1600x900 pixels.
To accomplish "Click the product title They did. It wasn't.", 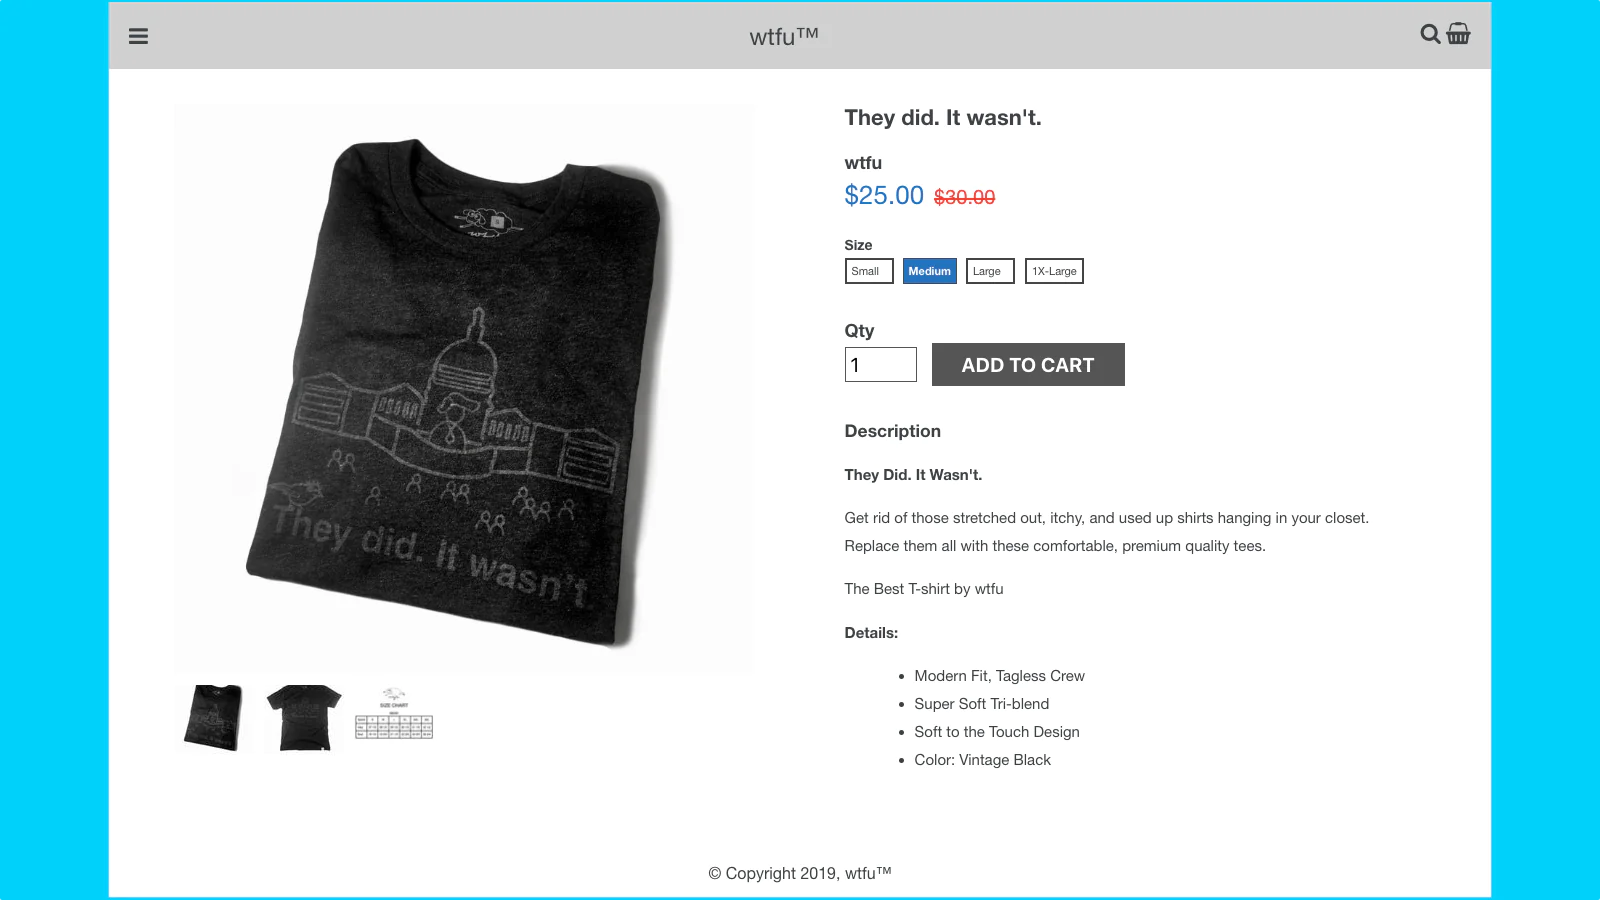I will [943, 118].
